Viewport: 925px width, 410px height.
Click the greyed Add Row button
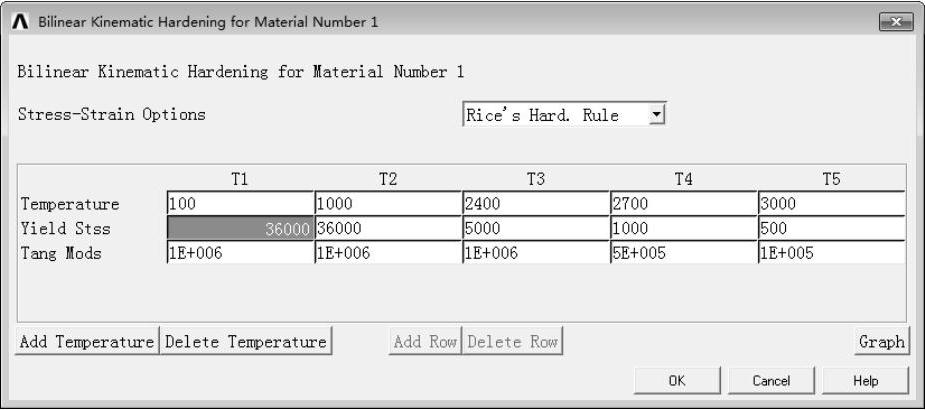[425, 342]
